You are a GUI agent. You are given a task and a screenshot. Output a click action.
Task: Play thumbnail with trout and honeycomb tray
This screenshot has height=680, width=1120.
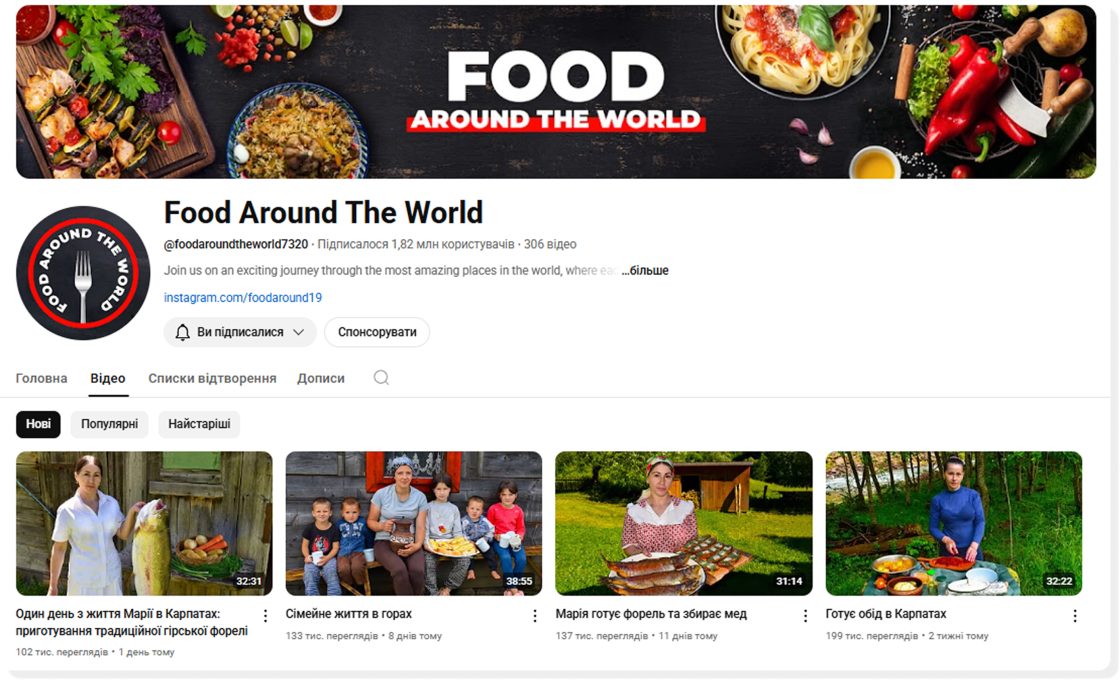pyautogui.click(x=684, y=523)
